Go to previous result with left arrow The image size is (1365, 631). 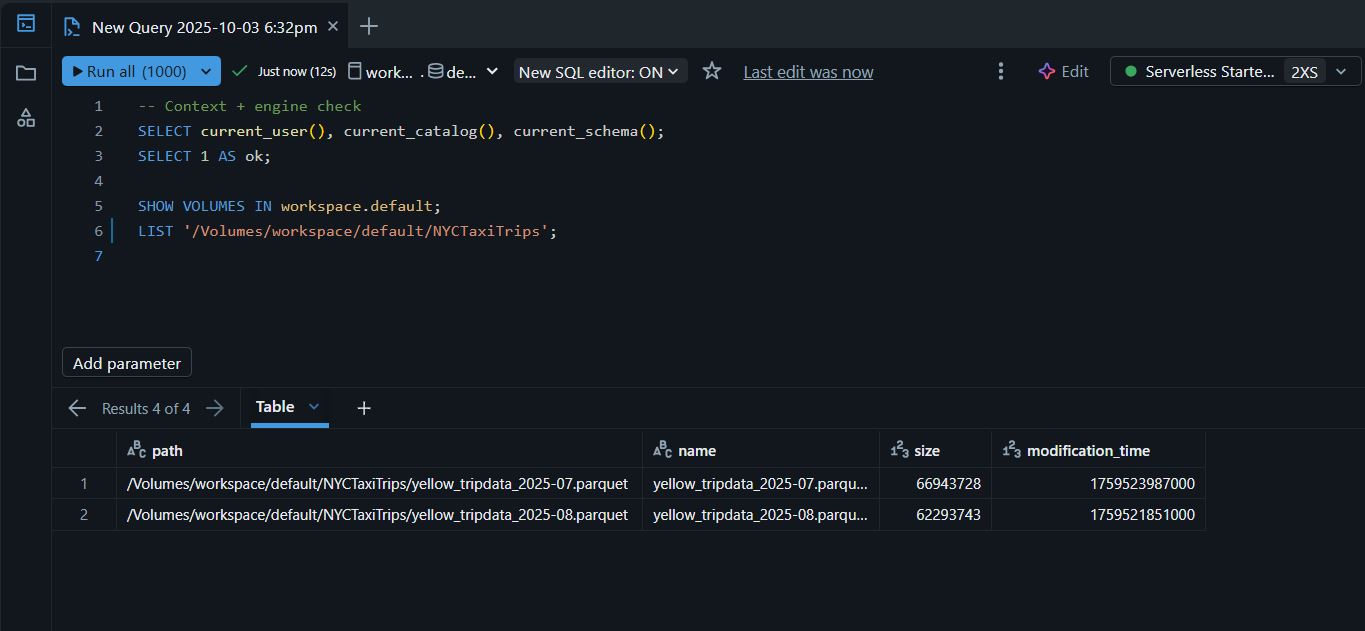(x=77, y=408)
